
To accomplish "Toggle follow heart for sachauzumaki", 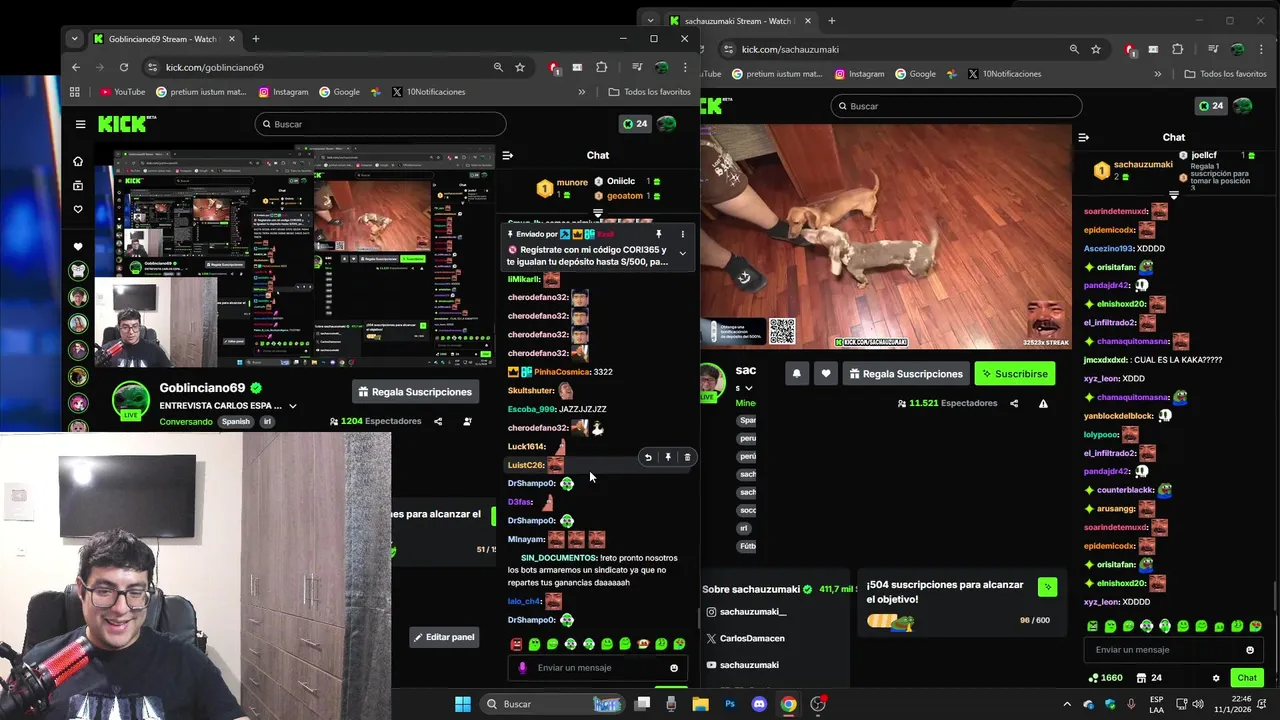I will (825, 373).
